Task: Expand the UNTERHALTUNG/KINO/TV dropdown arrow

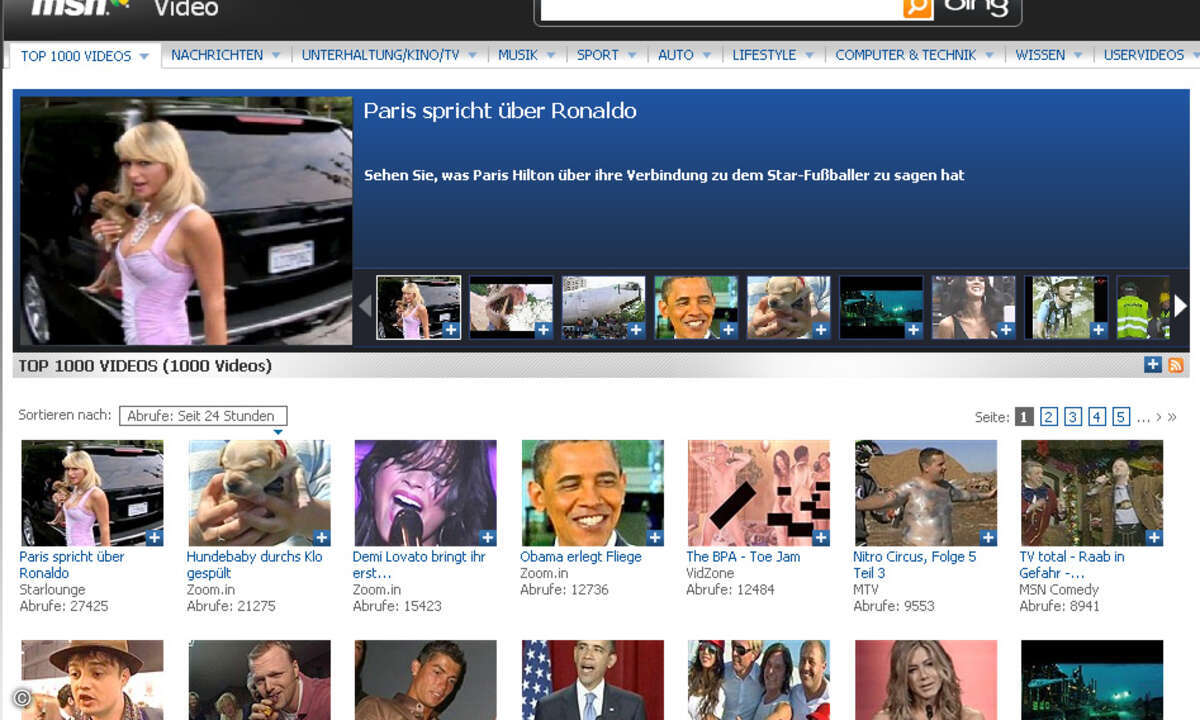Action: pyautogui.click(x=474, y=56)
